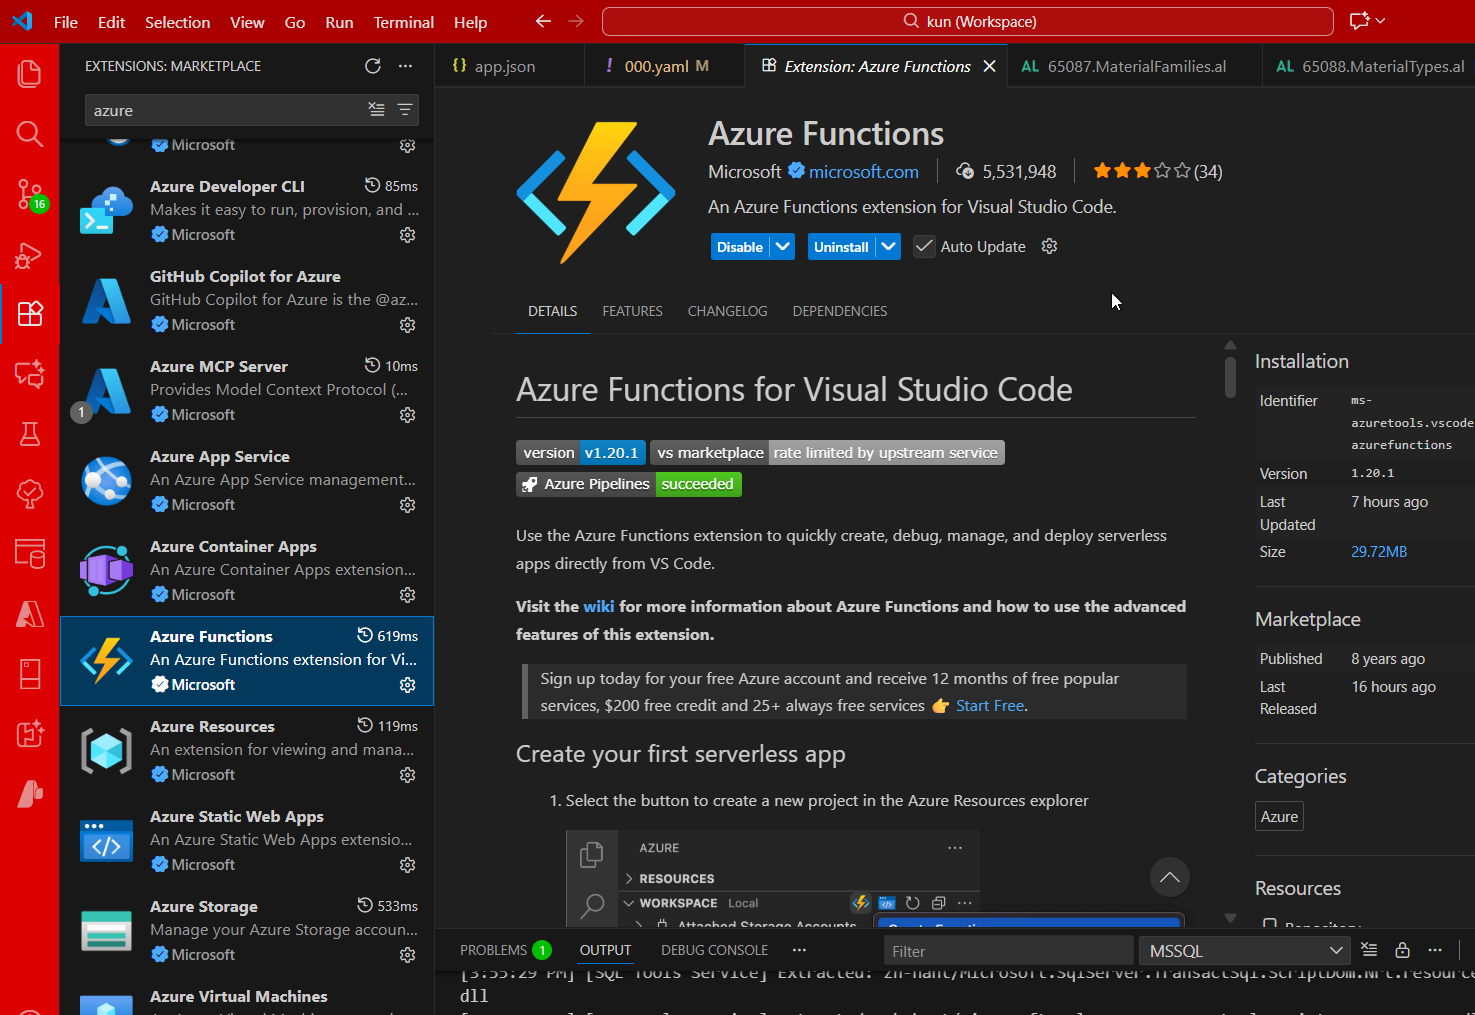Click the 29.72MB size link
This screenshot has height=1015, width=1475.
tap(1379, 552)
